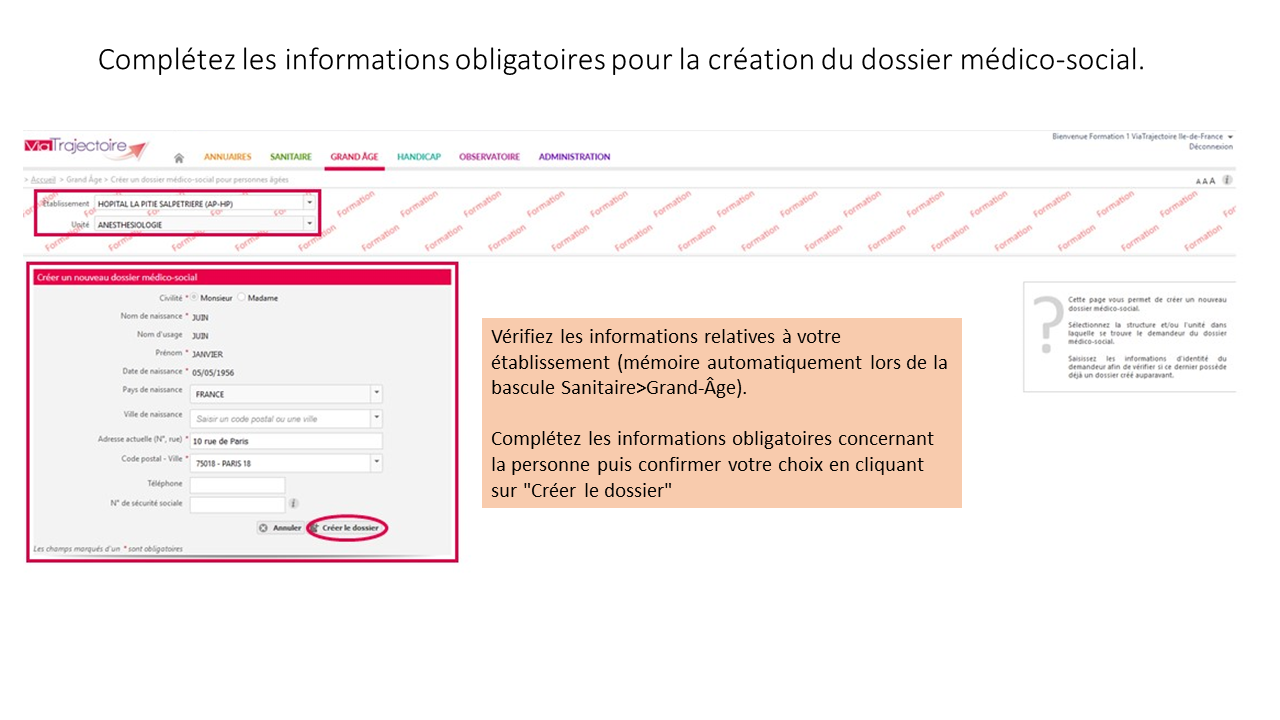The image size is (1280, 720).
Task: Select the Monsieur radio button
Action: 194,298
